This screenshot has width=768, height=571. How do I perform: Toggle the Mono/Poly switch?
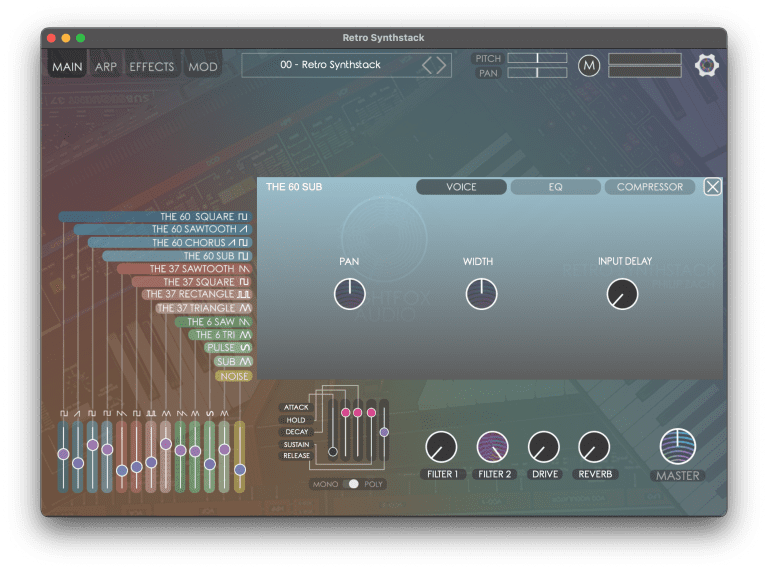tap(350, 484)
